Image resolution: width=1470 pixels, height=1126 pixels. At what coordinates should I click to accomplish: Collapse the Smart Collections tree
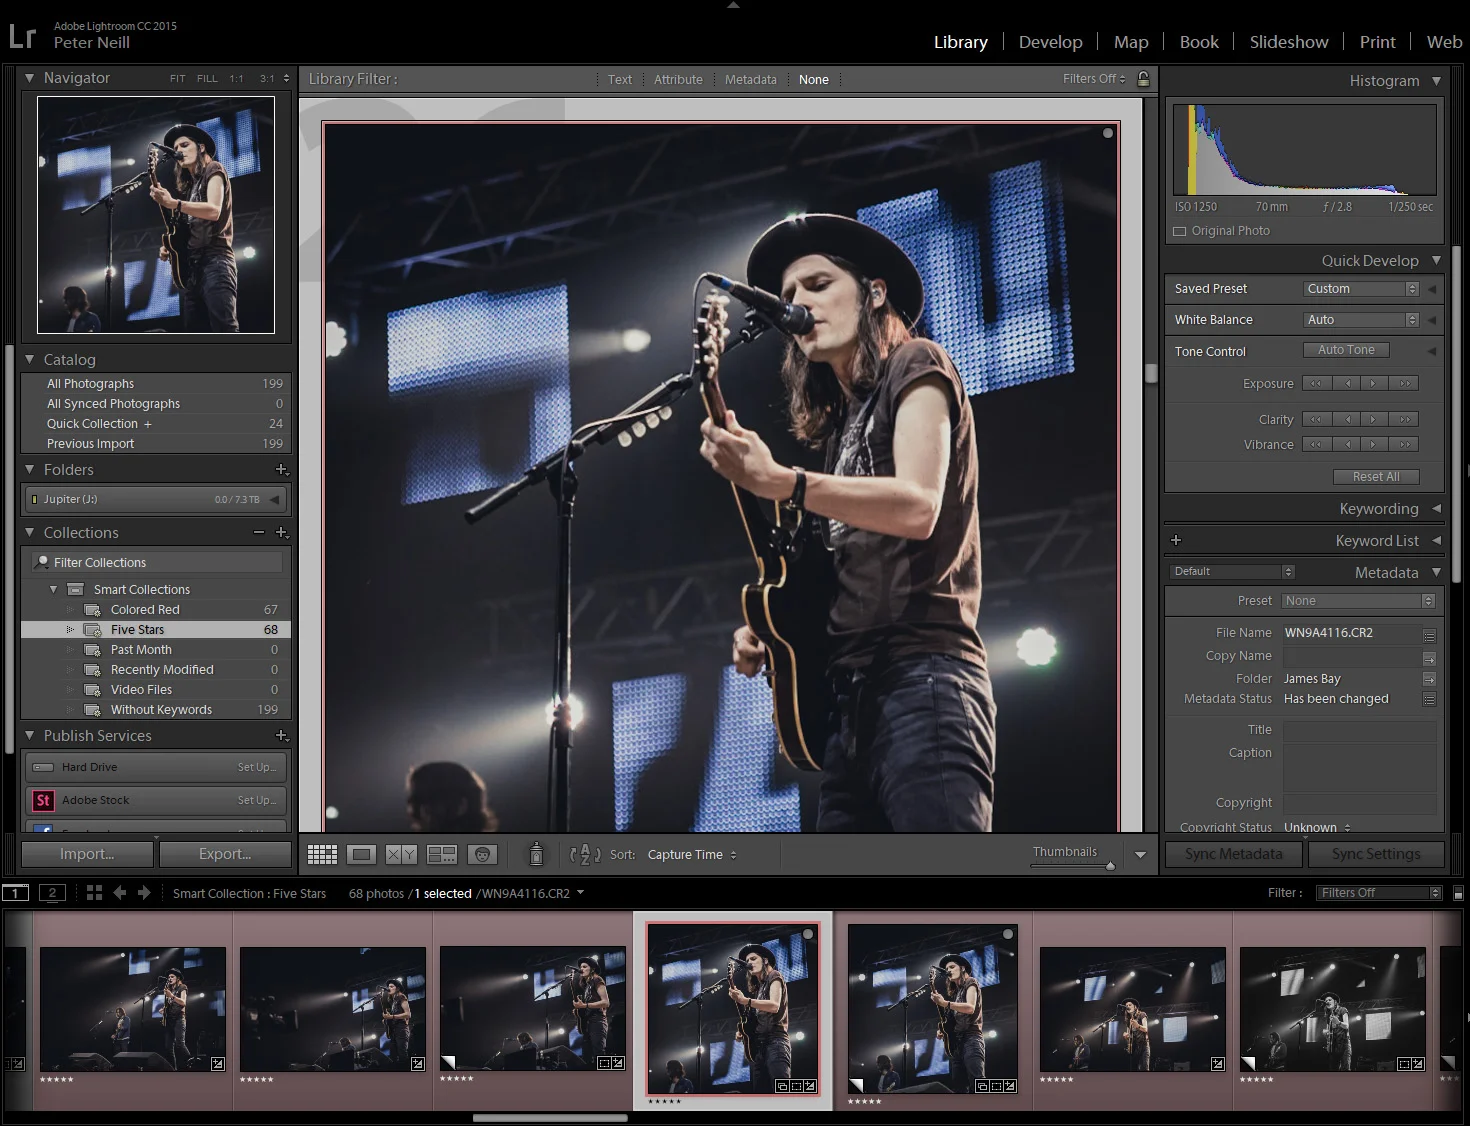click(x=54, y=590)
